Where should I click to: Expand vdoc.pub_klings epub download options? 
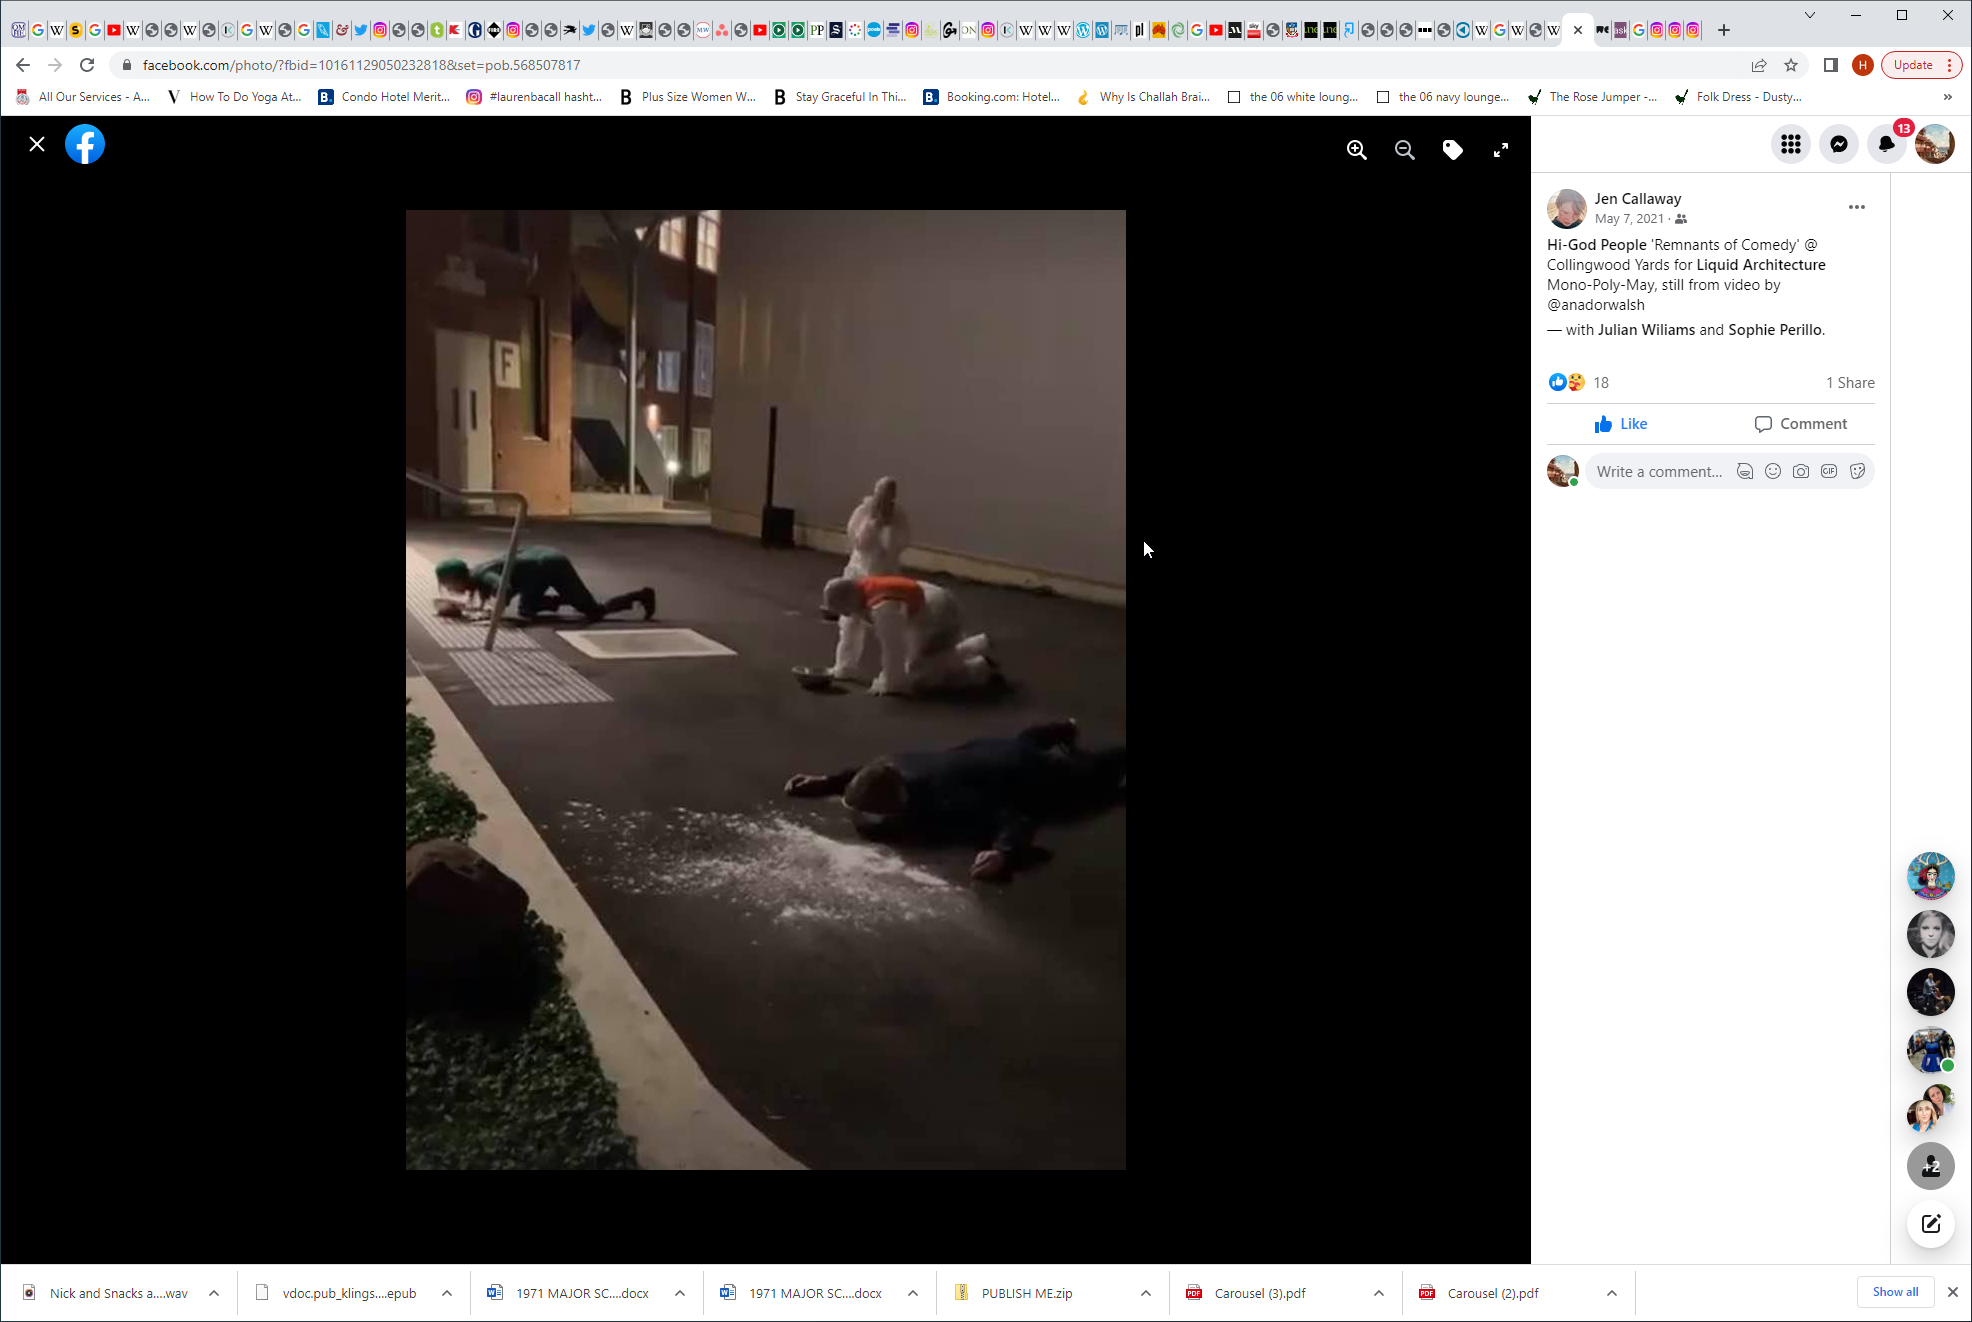coord(447,1293)
